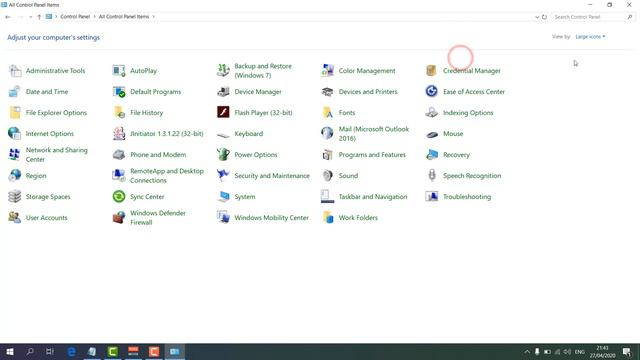Click the Programs and Features icon
Viewport: 640px width, 360px height.
point(327,155)
